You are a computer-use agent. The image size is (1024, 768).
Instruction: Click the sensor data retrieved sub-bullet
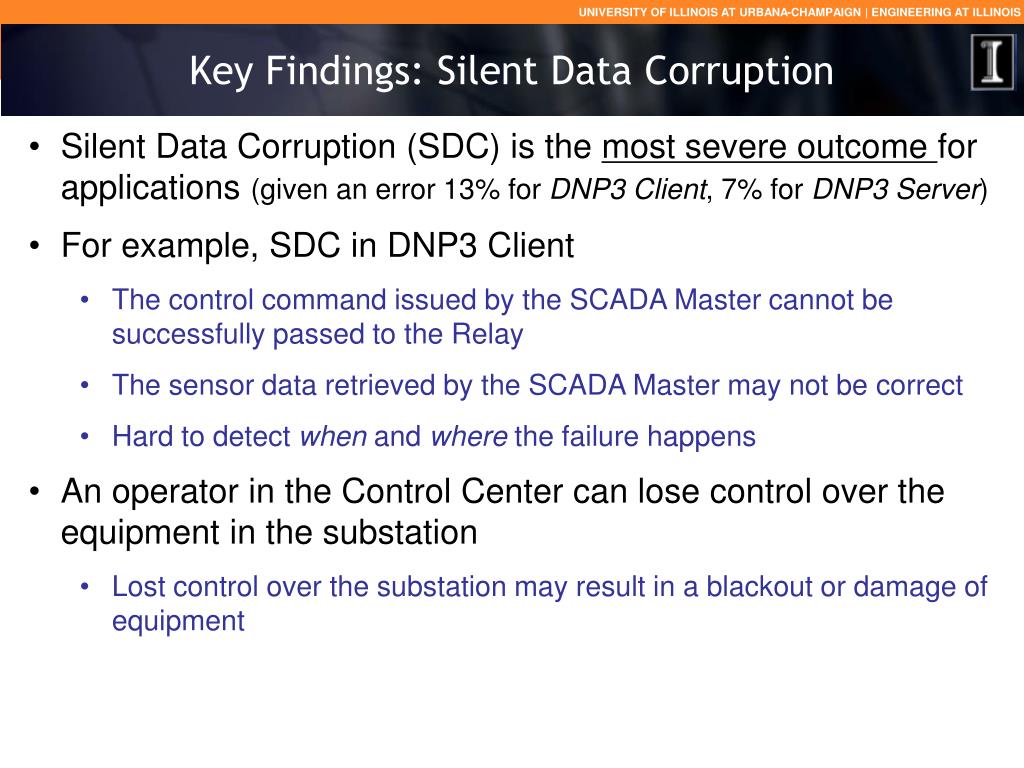click(537, 385)
